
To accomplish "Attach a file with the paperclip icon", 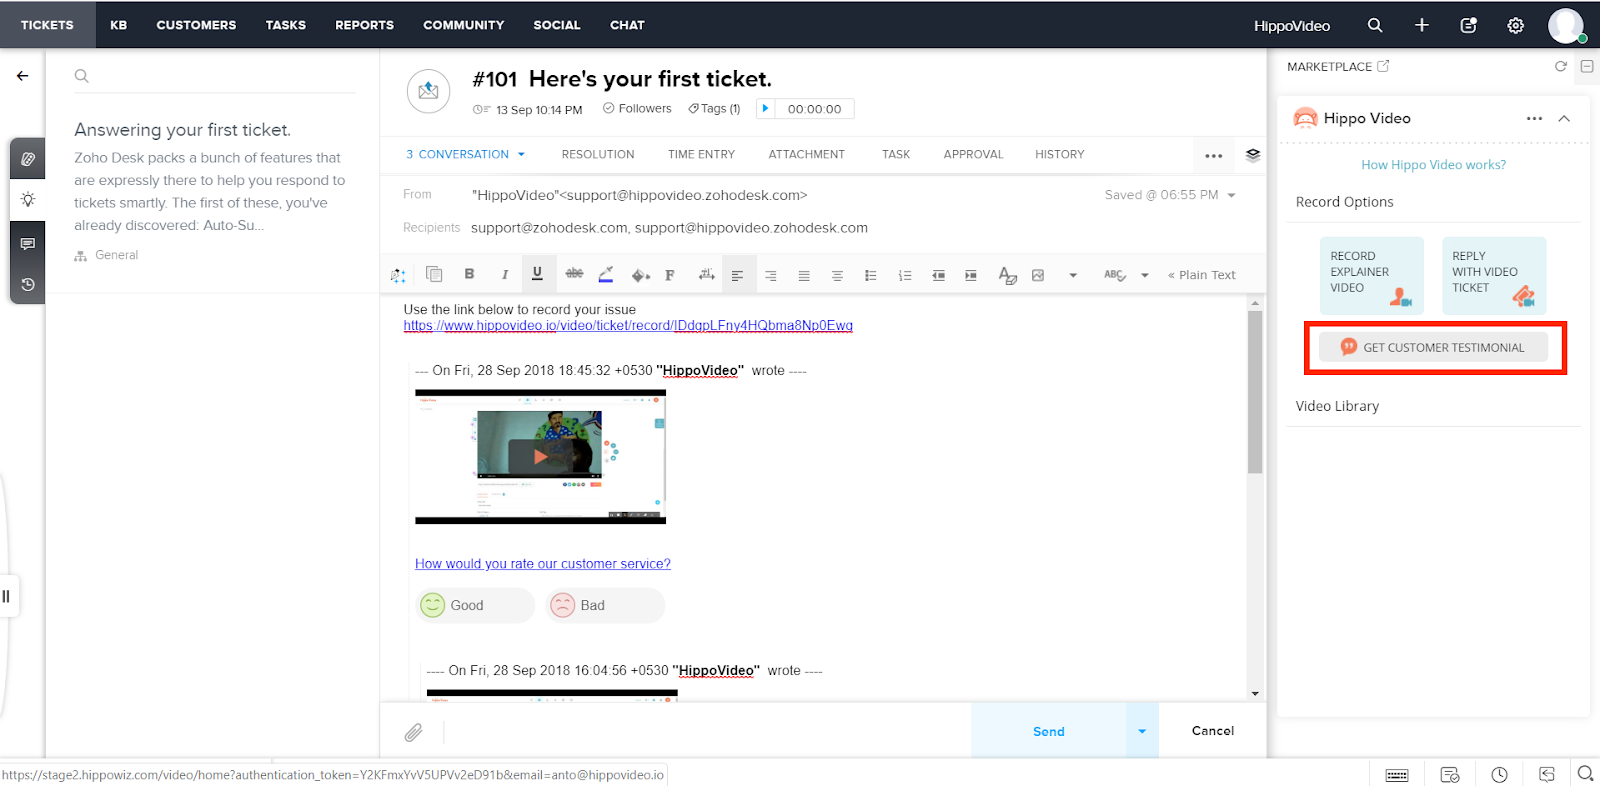I will coord(413,732).
